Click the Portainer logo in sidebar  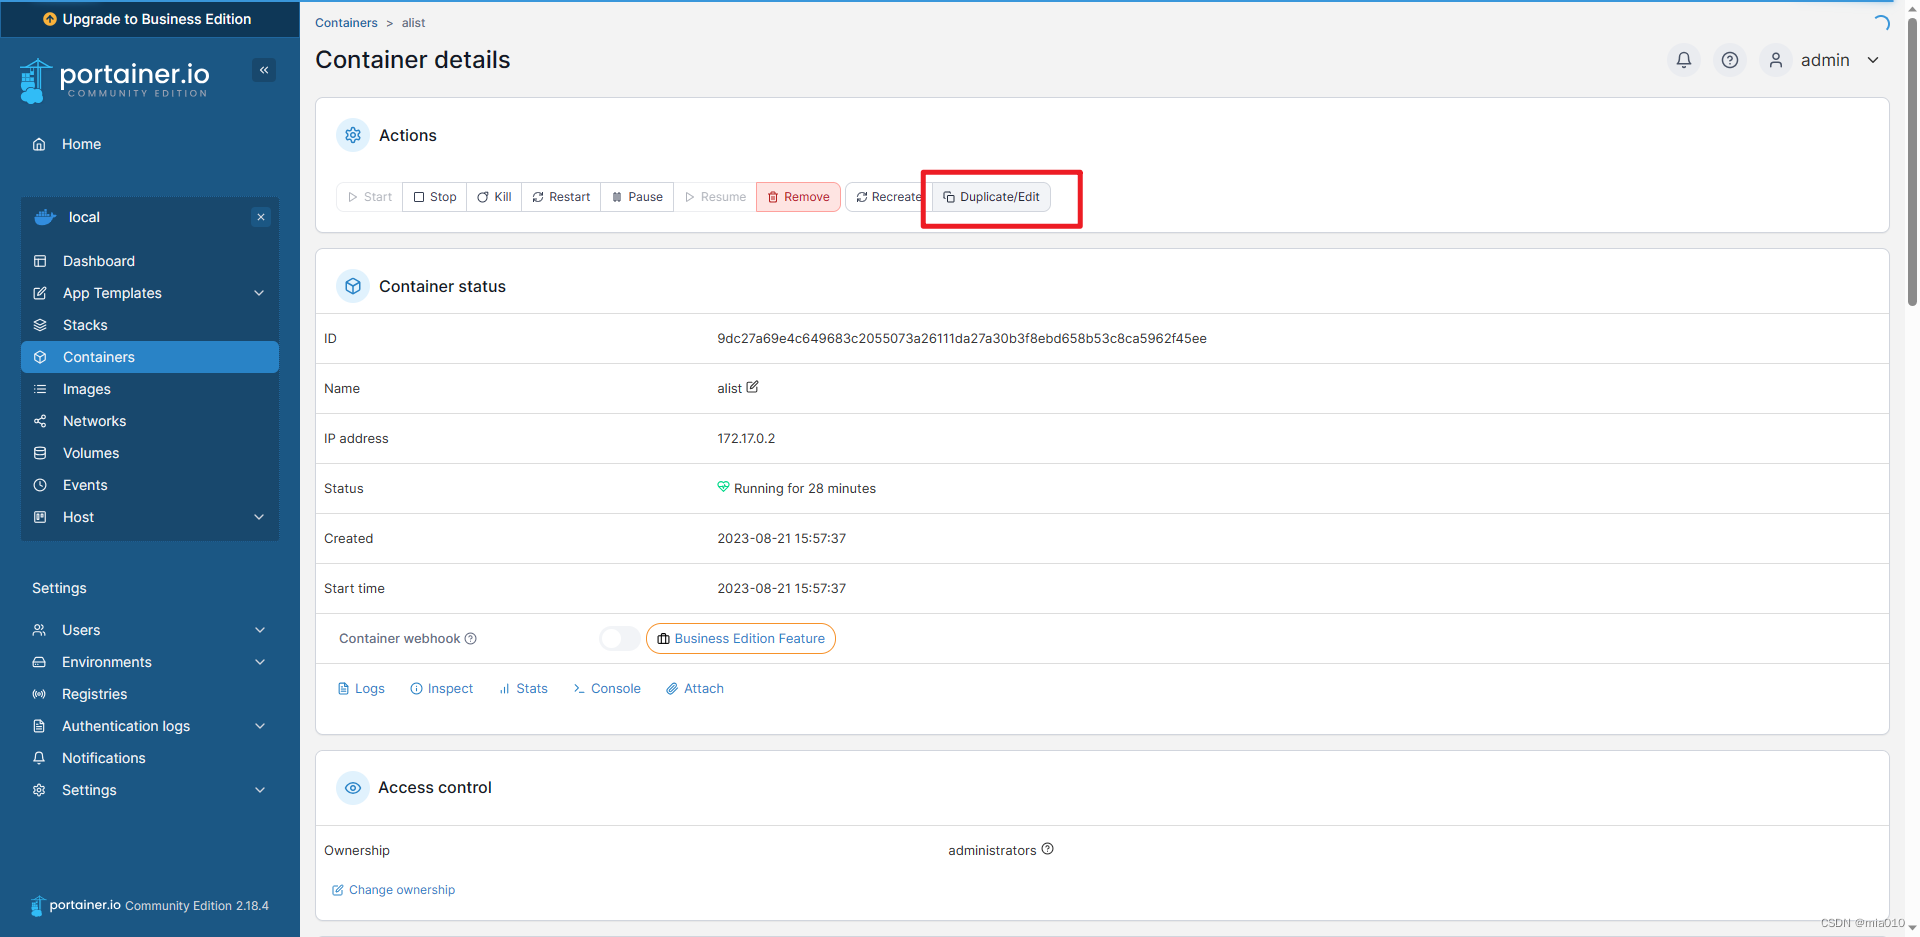(114, 80)
